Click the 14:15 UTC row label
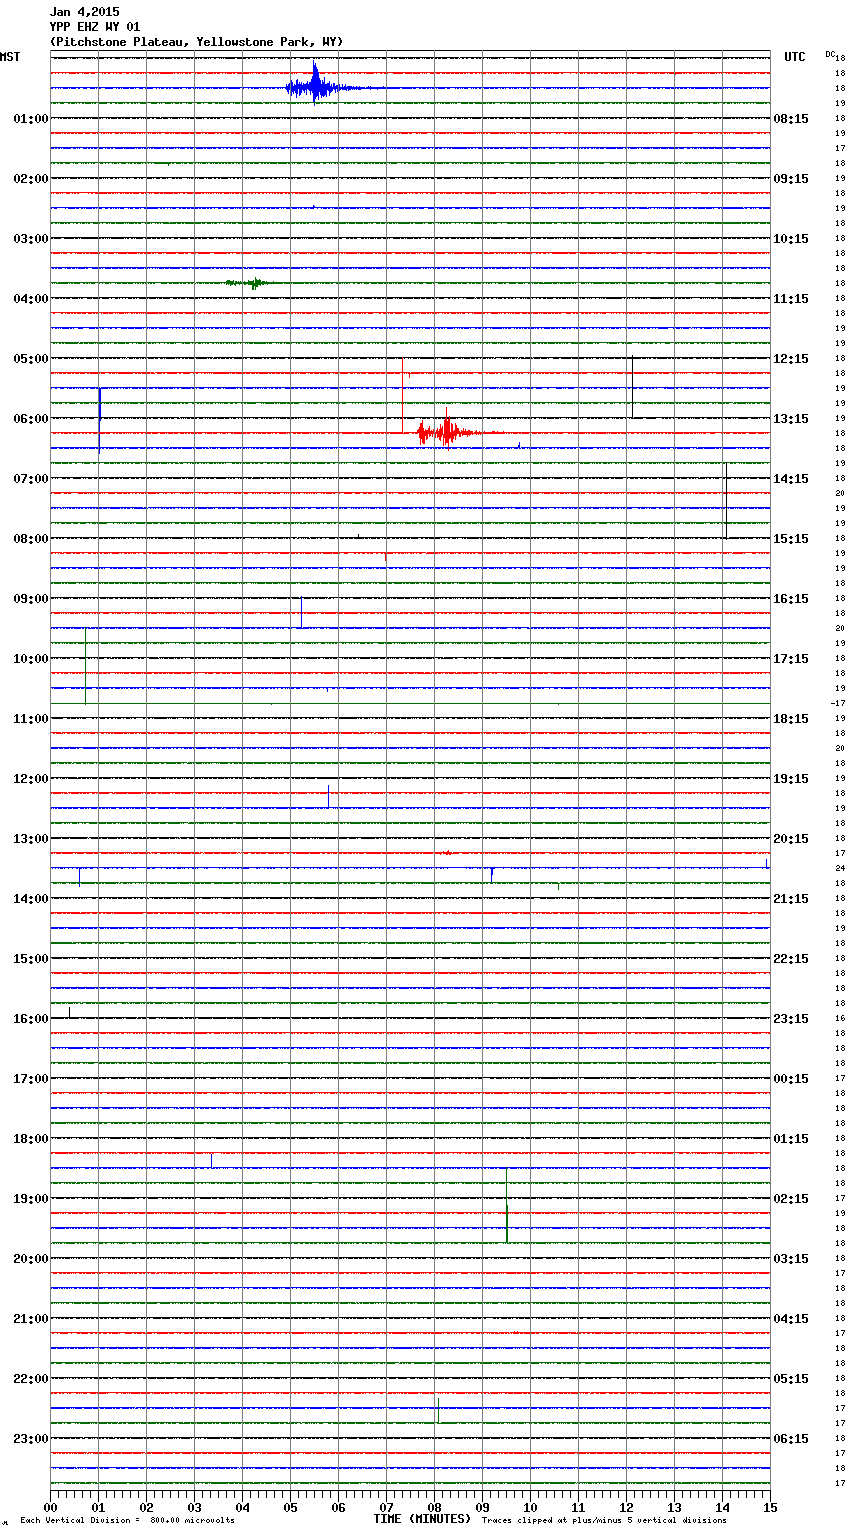The image size is (850, 1534). 791,479
